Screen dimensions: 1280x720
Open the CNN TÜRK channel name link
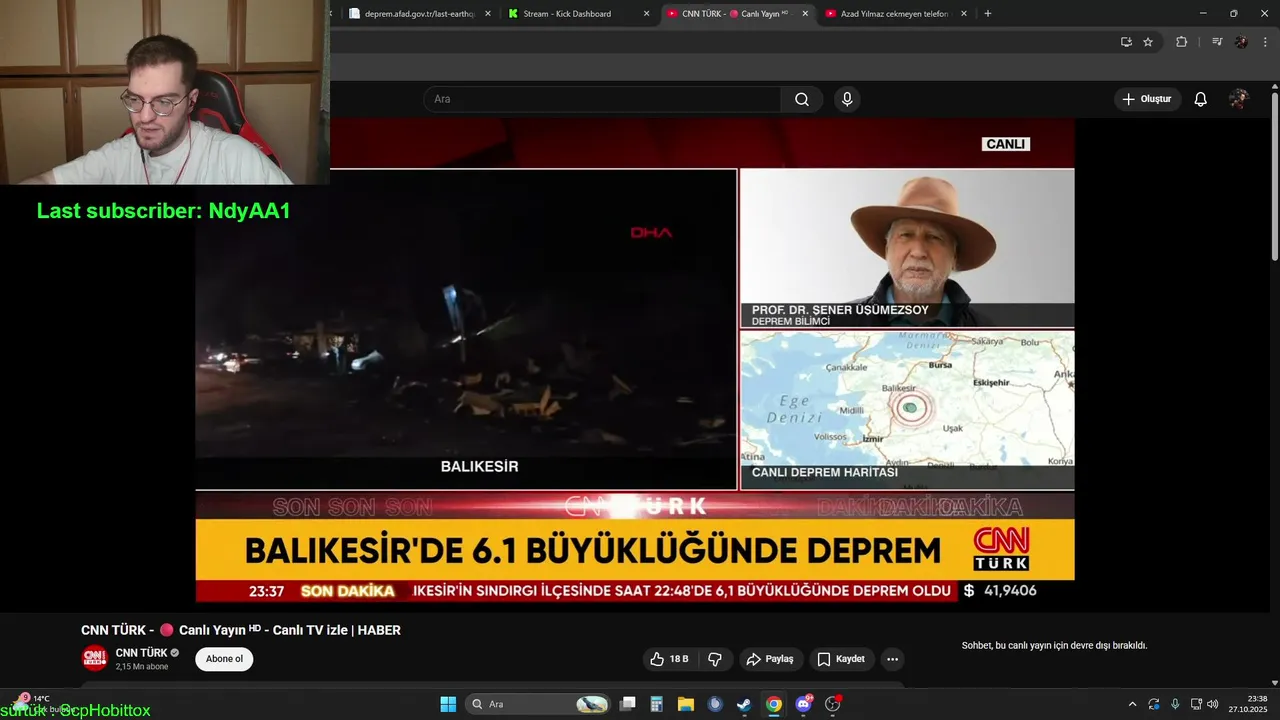coord(141,653)
